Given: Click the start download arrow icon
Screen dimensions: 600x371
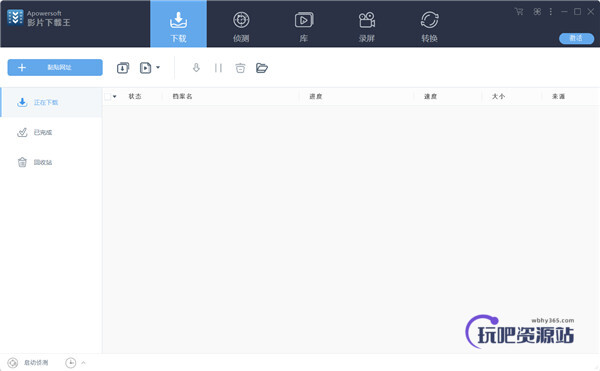Looking at the screenshot, I should pos(196,68).
